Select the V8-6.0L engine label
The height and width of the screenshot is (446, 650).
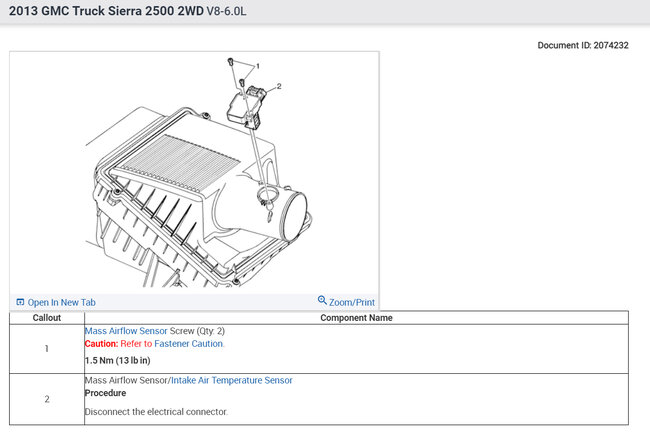point(226,11)
